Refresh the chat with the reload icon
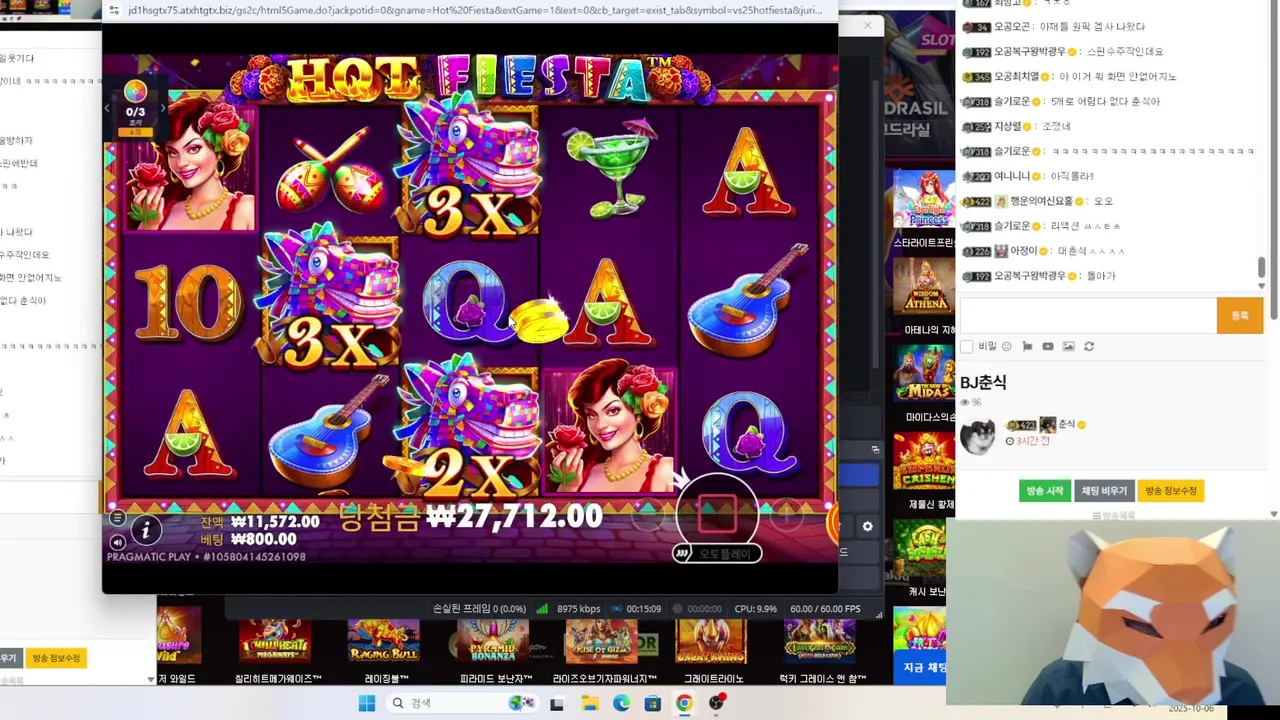 [x=1089, y=346]
